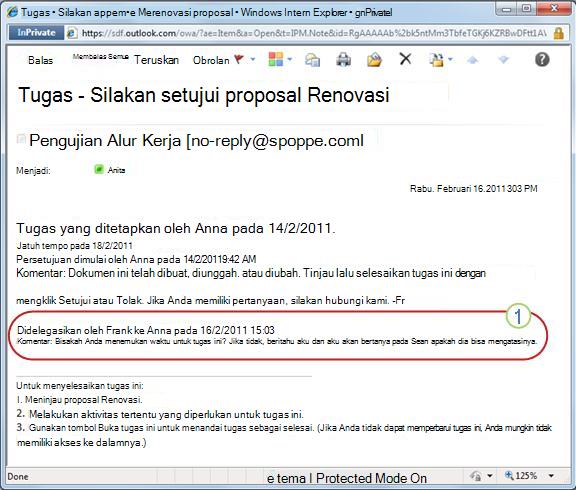This screenshot has height=490, width=576.
Task: Click Membalas Semua to reply all
Action: [x=100, y=57]
